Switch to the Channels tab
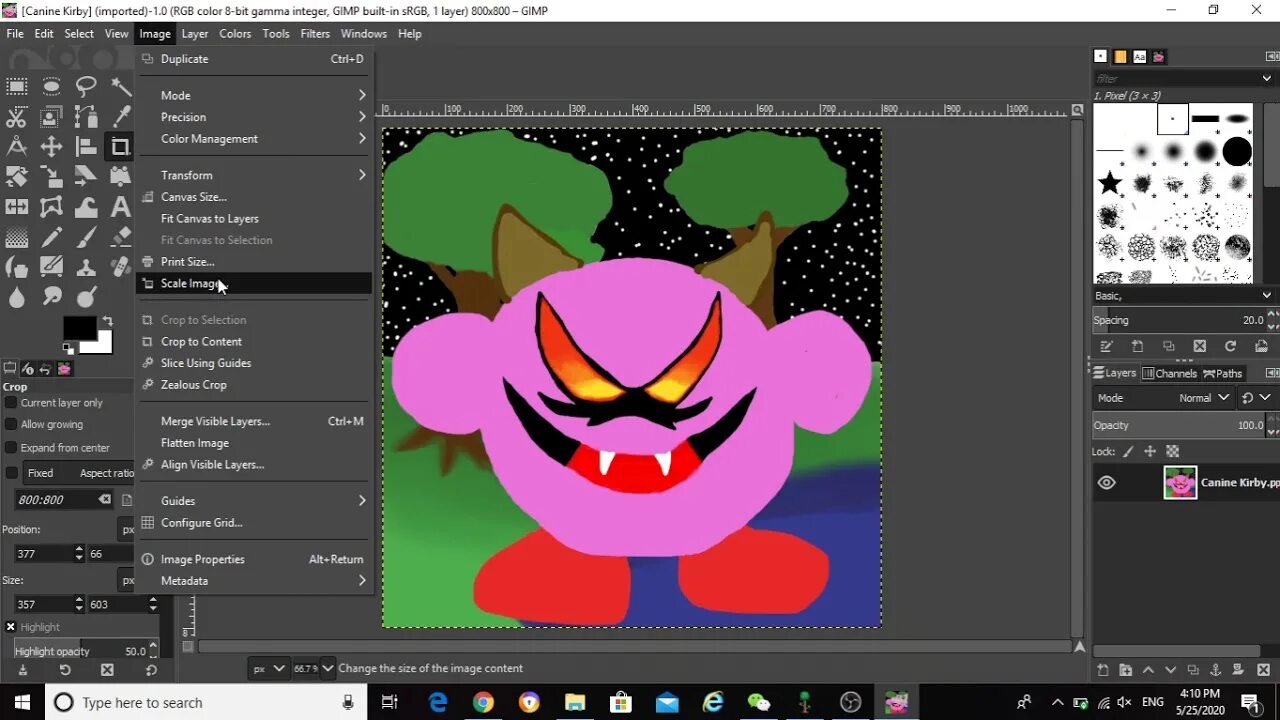Image resolution: width=1280 pixels, height=720 pixels. pyautogui.click(x=1170, y=373)
